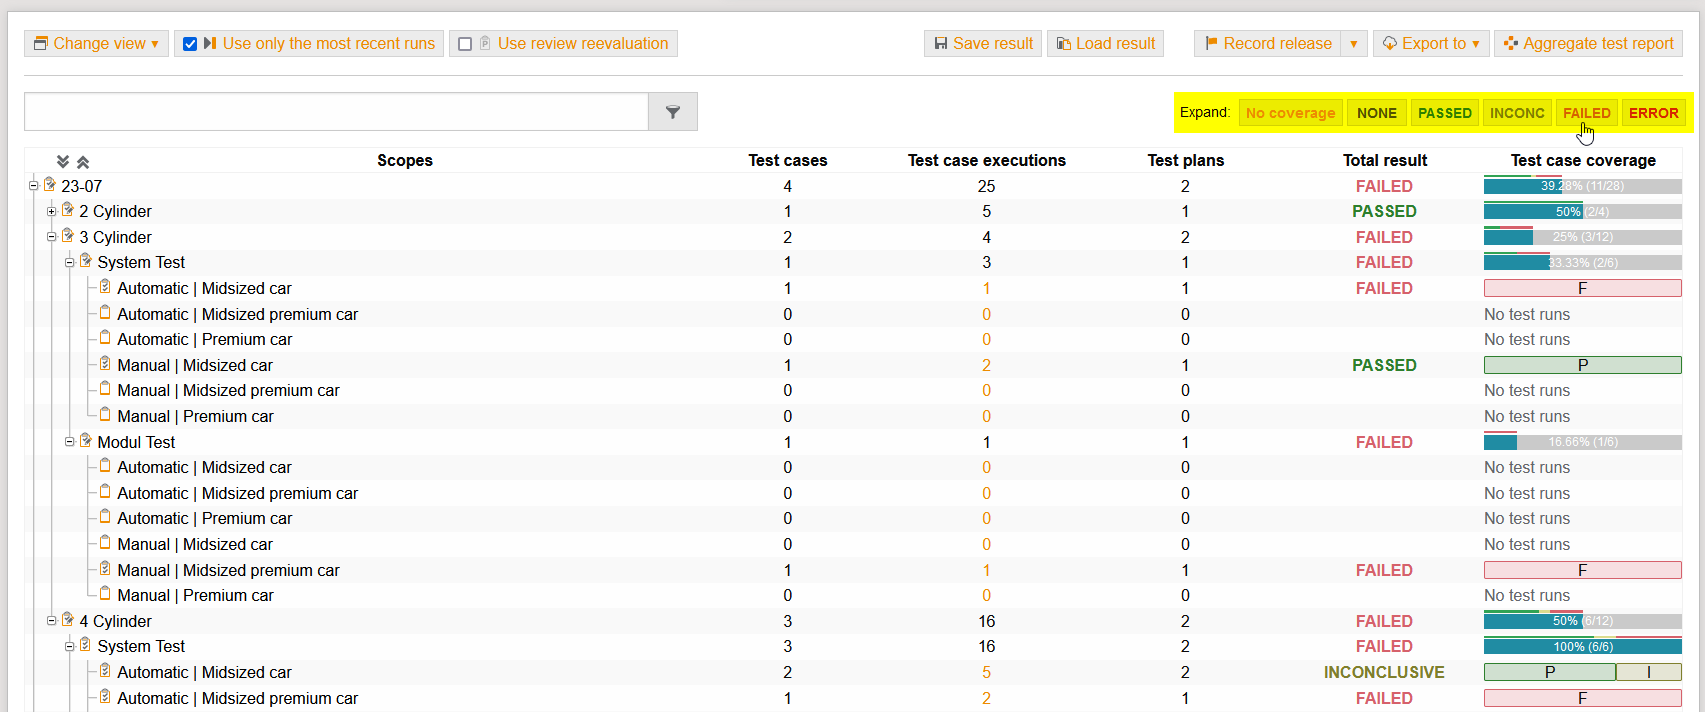The image size is (1705, 712).
Task: Open the Change view dropdown
Action: click(x=96, y=44)
